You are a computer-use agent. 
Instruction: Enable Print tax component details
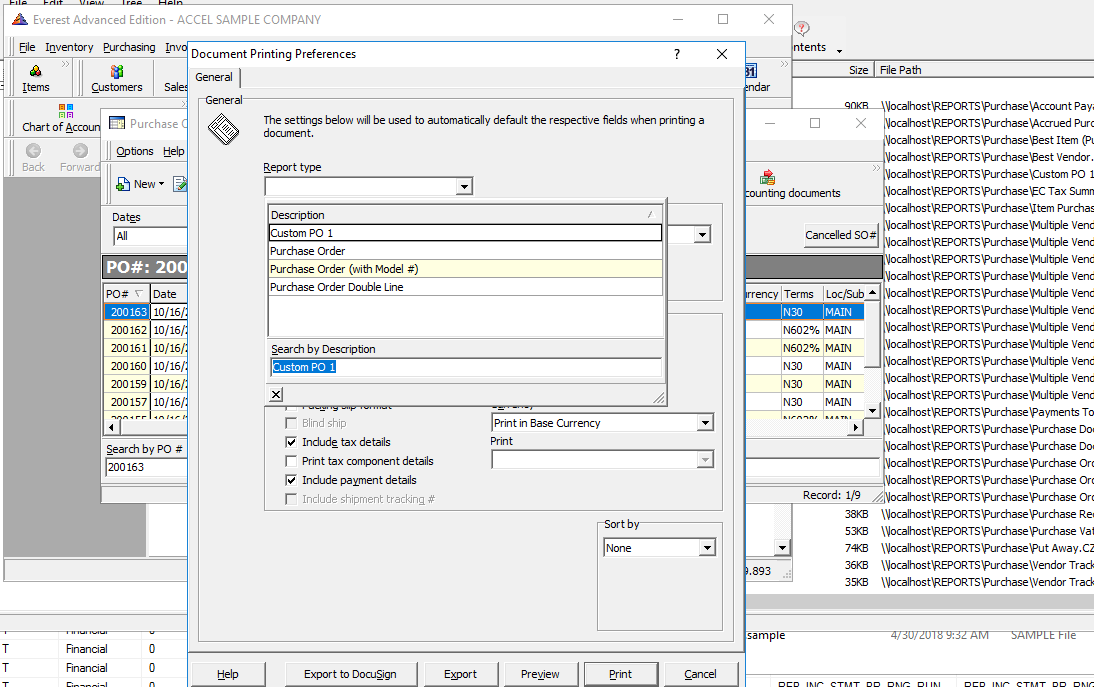tap(291, 461)
